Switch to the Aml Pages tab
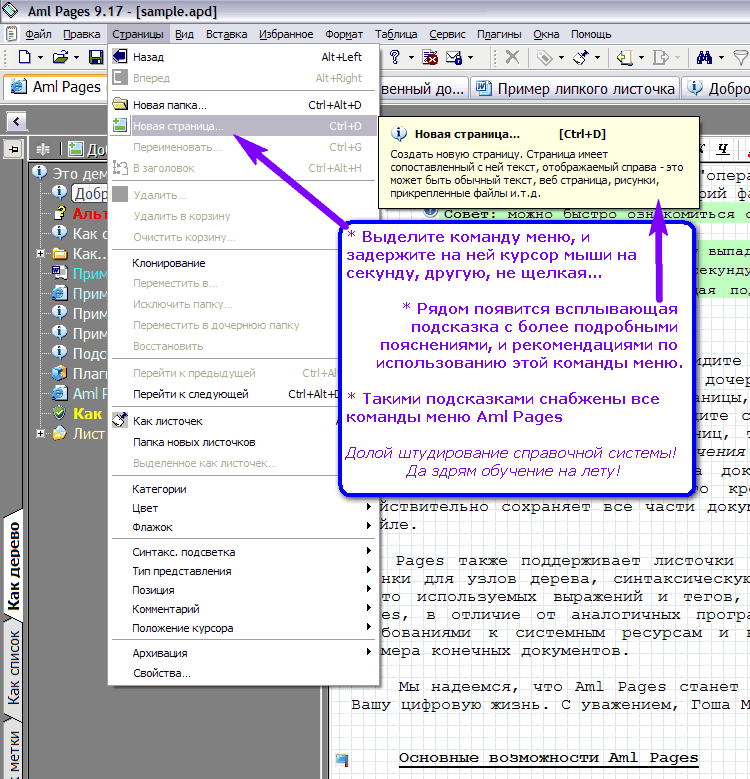 pos(56,87)
